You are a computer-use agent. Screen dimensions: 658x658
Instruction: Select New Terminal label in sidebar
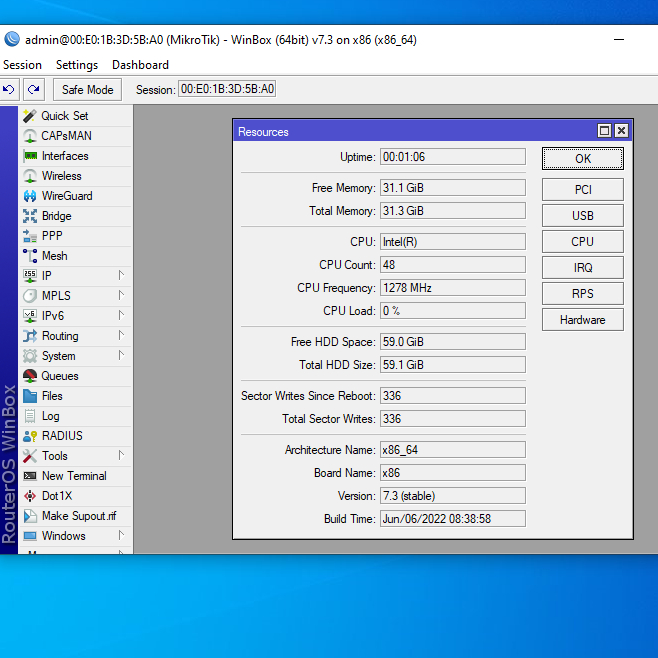click(74, 476)
